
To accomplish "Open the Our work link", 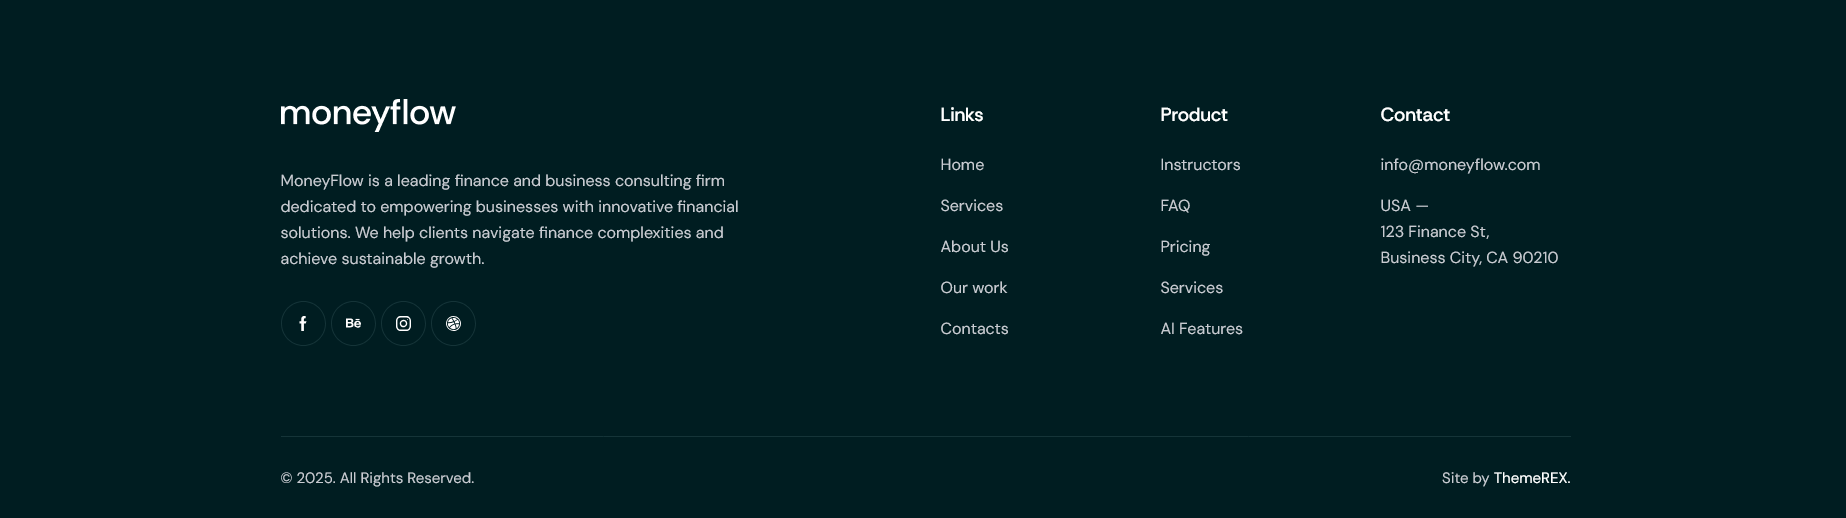I will (x=973, y=288).
